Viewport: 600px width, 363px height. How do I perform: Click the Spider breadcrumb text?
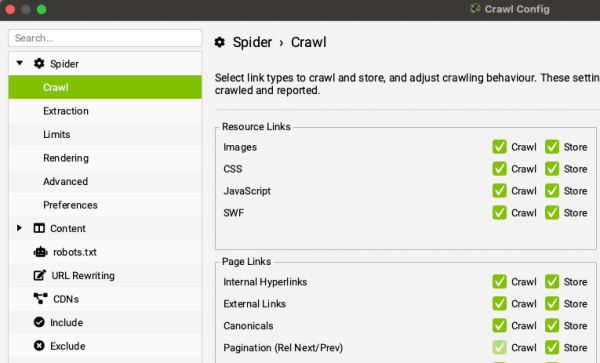click(x=253, y=42)
